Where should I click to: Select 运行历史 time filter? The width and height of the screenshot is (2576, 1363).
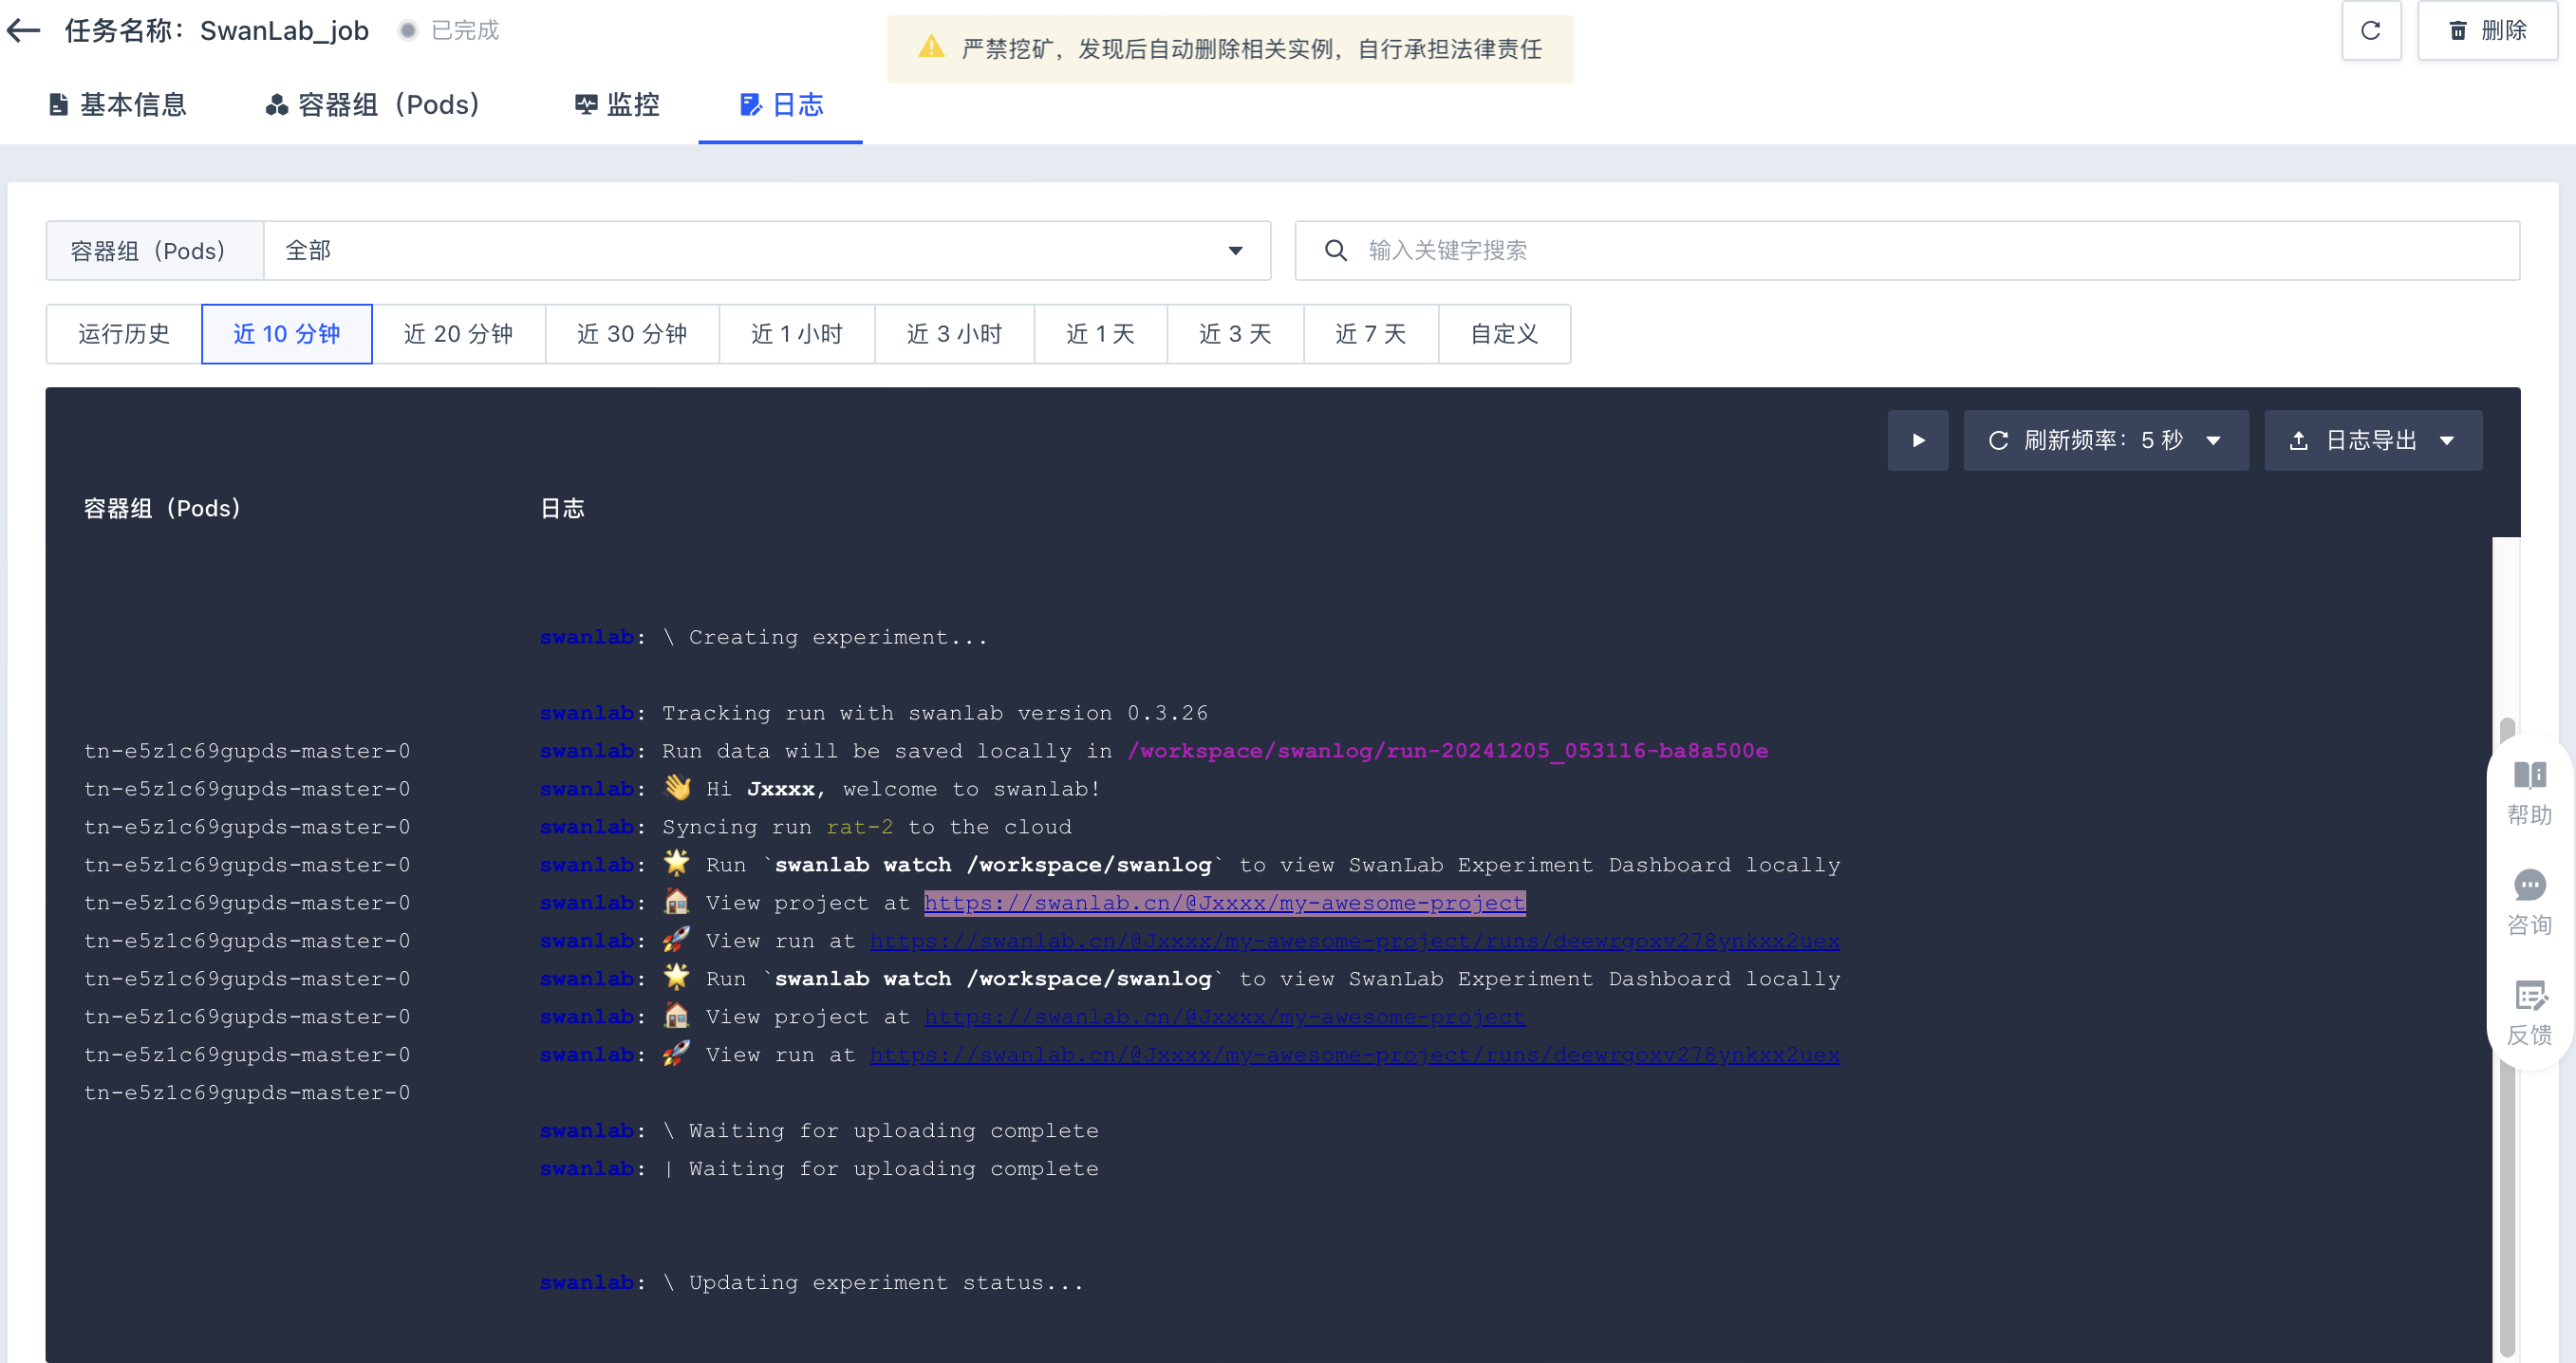124,334
